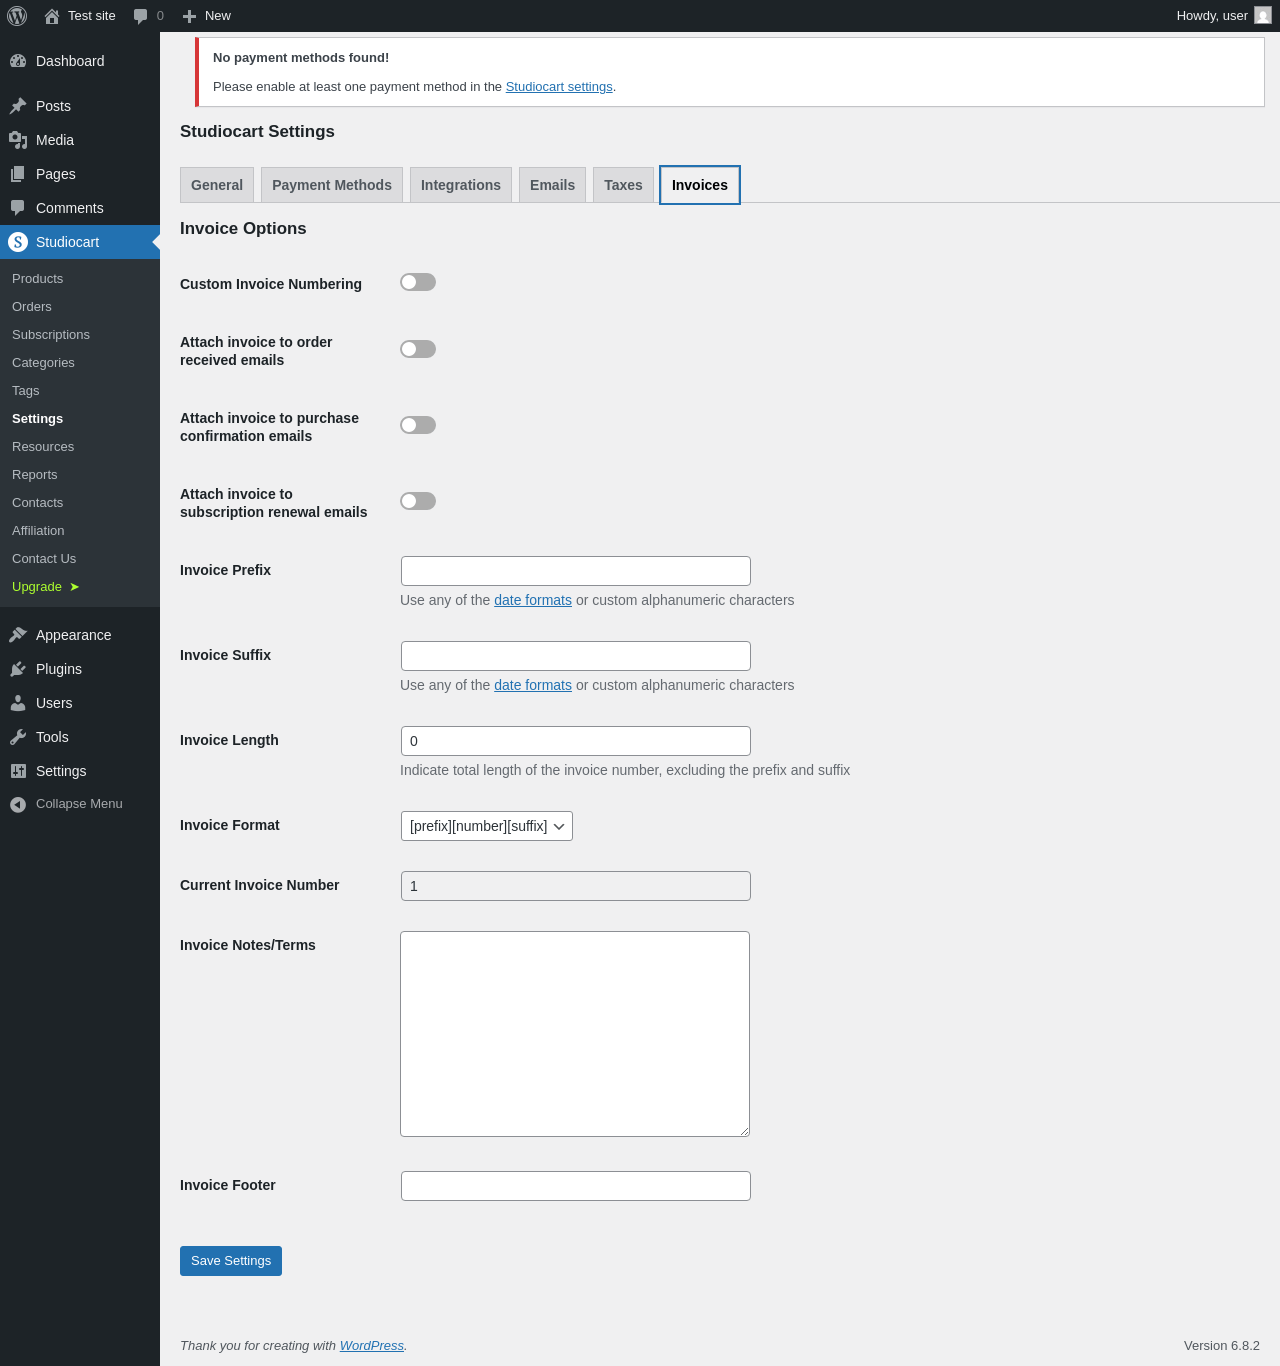This screenshot has height=1366, width=1280.
Task: Click the Tools wrench icon
Action: (18, 737)
